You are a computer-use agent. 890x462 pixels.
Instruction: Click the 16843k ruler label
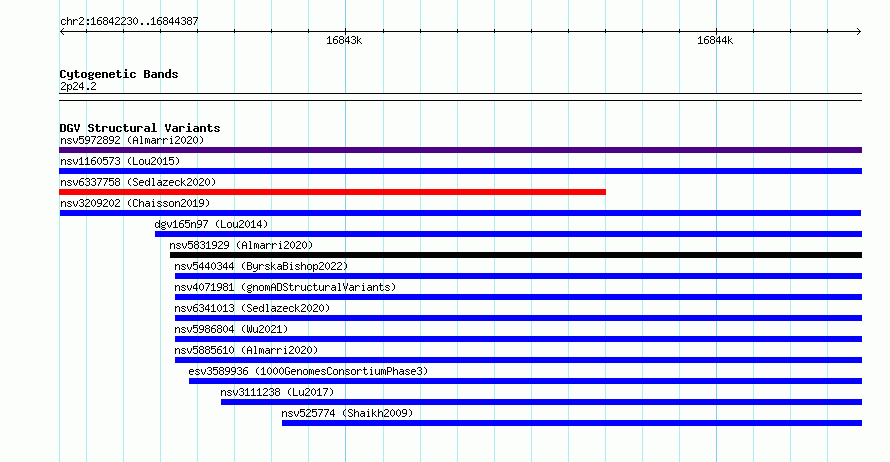(344, 40)
